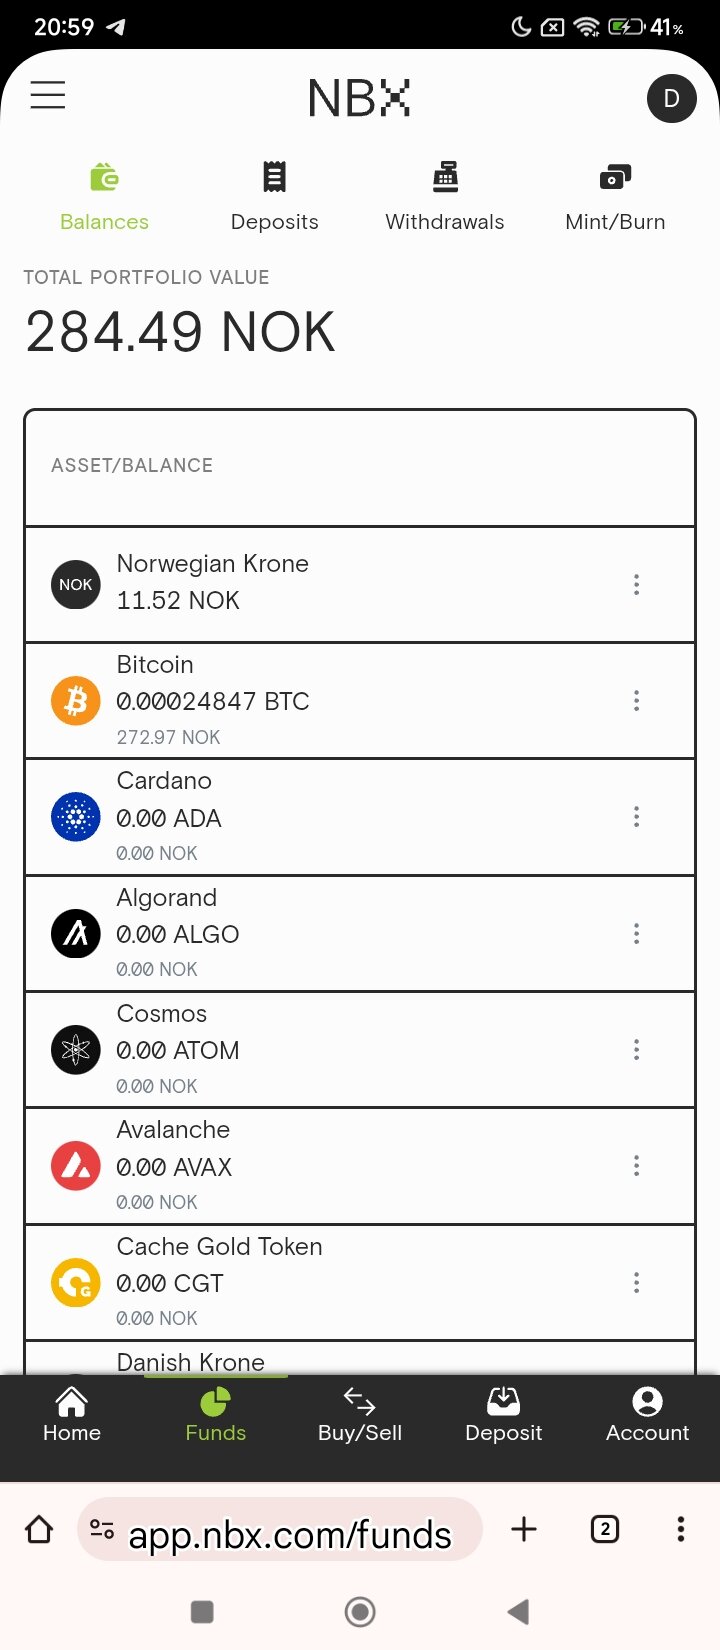720x1650 pixels.
Task: Tap the Algorand asset logo
Action: tap(76, 934)
